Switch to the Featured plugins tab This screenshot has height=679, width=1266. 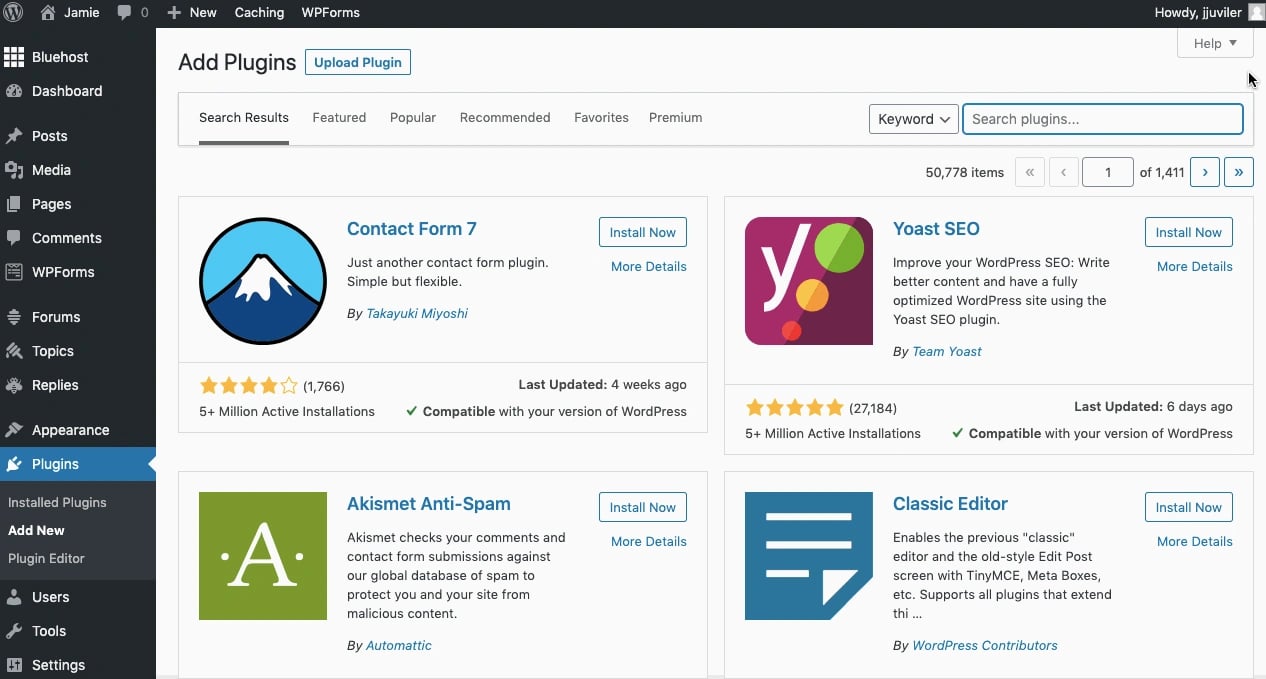339,117
